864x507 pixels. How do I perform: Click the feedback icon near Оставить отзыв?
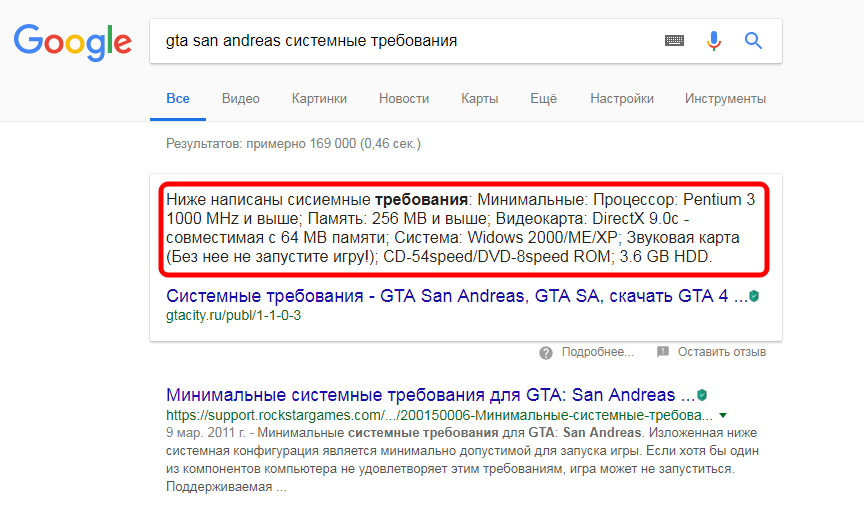tap(663, 352)
